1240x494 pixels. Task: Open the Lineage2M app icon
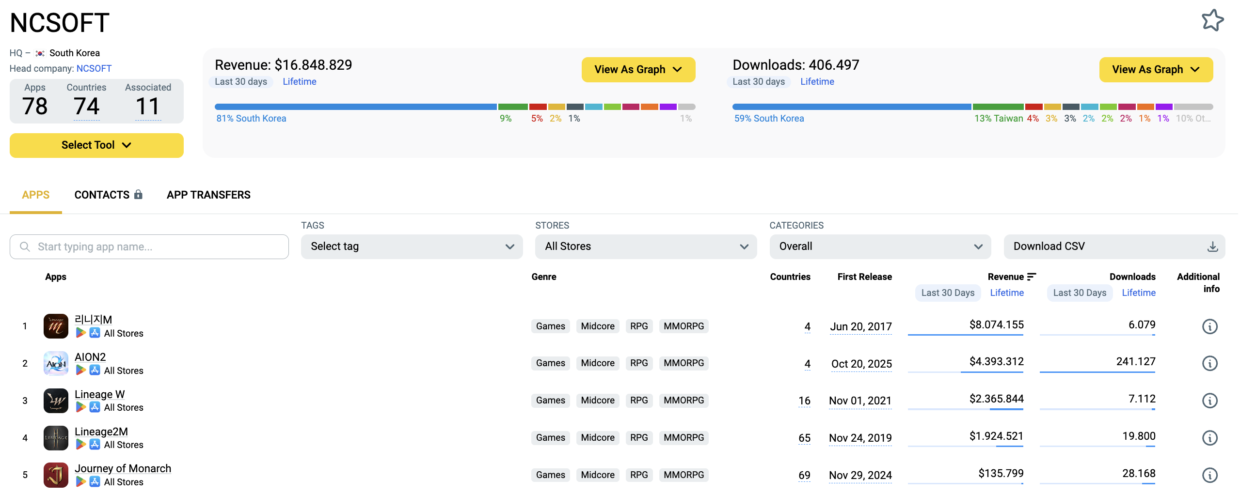[x=56, y=438]
